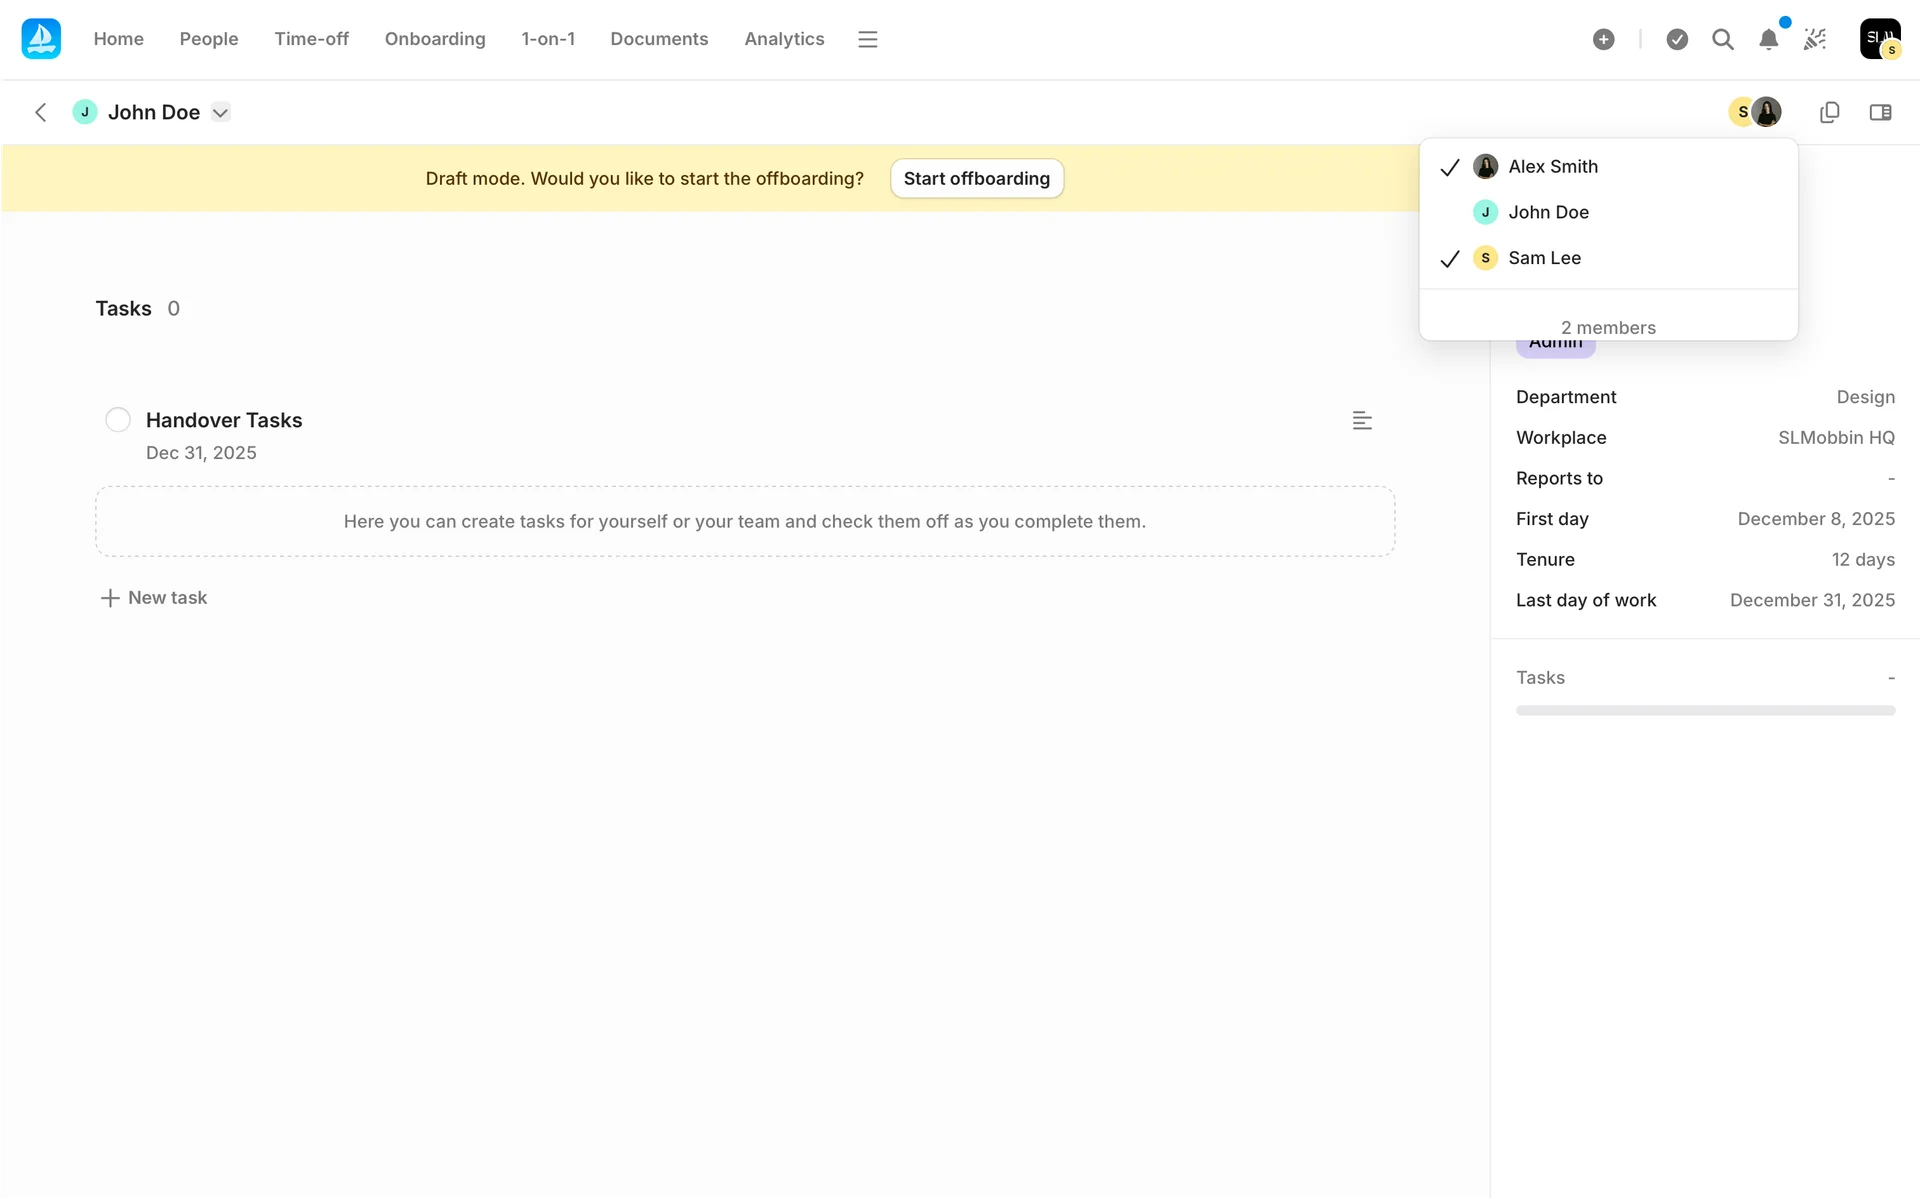Click the assigned members avatar group
1920x1200 pixels.
(1755, 112)
